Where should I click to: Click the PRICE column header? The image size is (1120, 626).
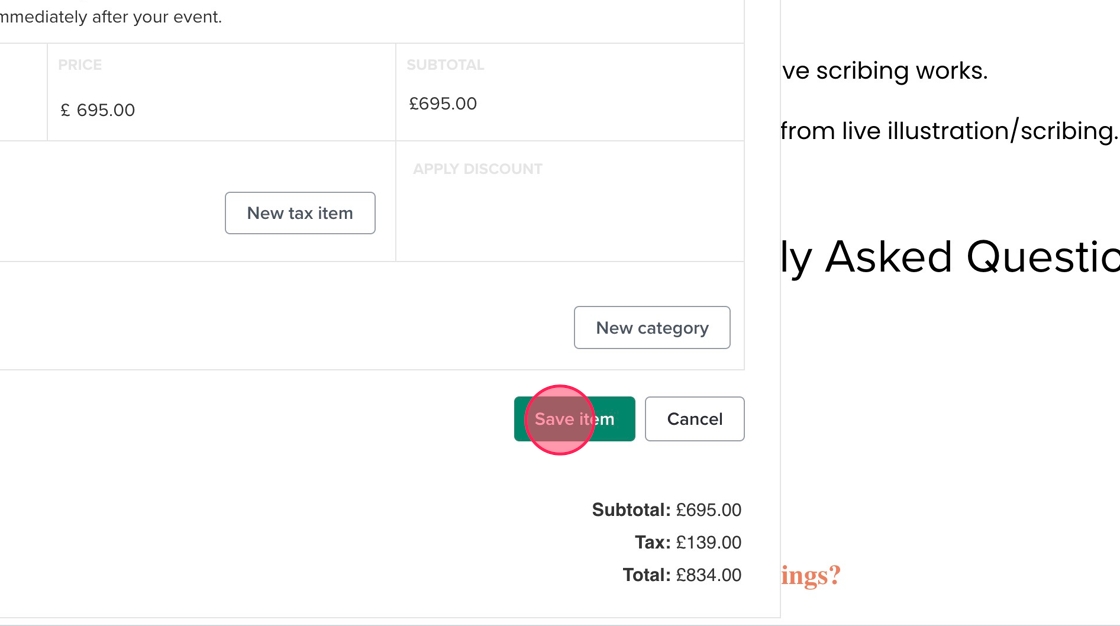80,65
